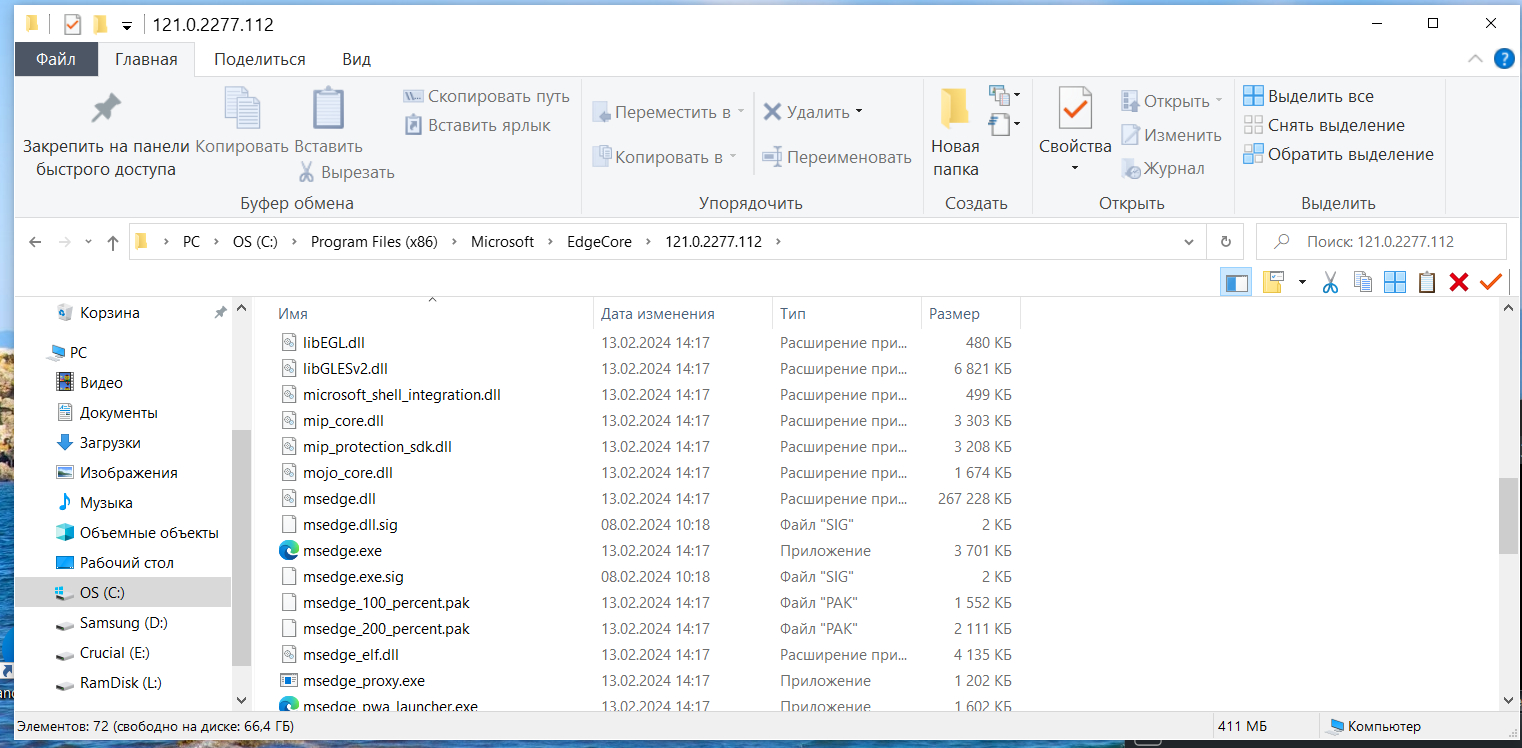Click the Microsoft breadcrumb in the address bar
This screenshot has width=1522, height=748.
pyautogui.click(x=503, y=242)
